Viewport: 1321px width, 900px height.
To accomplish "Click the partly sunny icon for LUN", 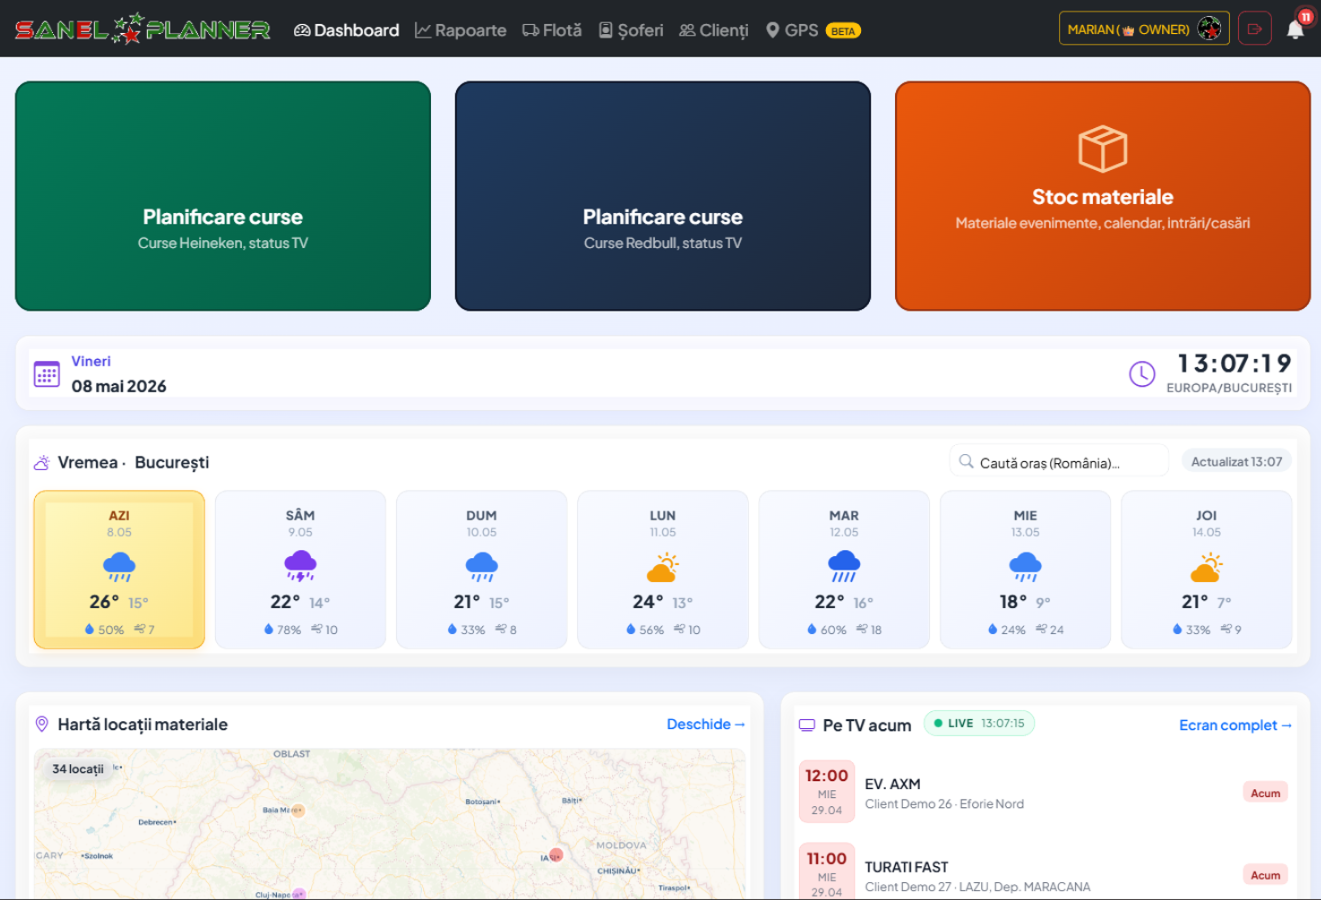I will click(x=663, y=567).
